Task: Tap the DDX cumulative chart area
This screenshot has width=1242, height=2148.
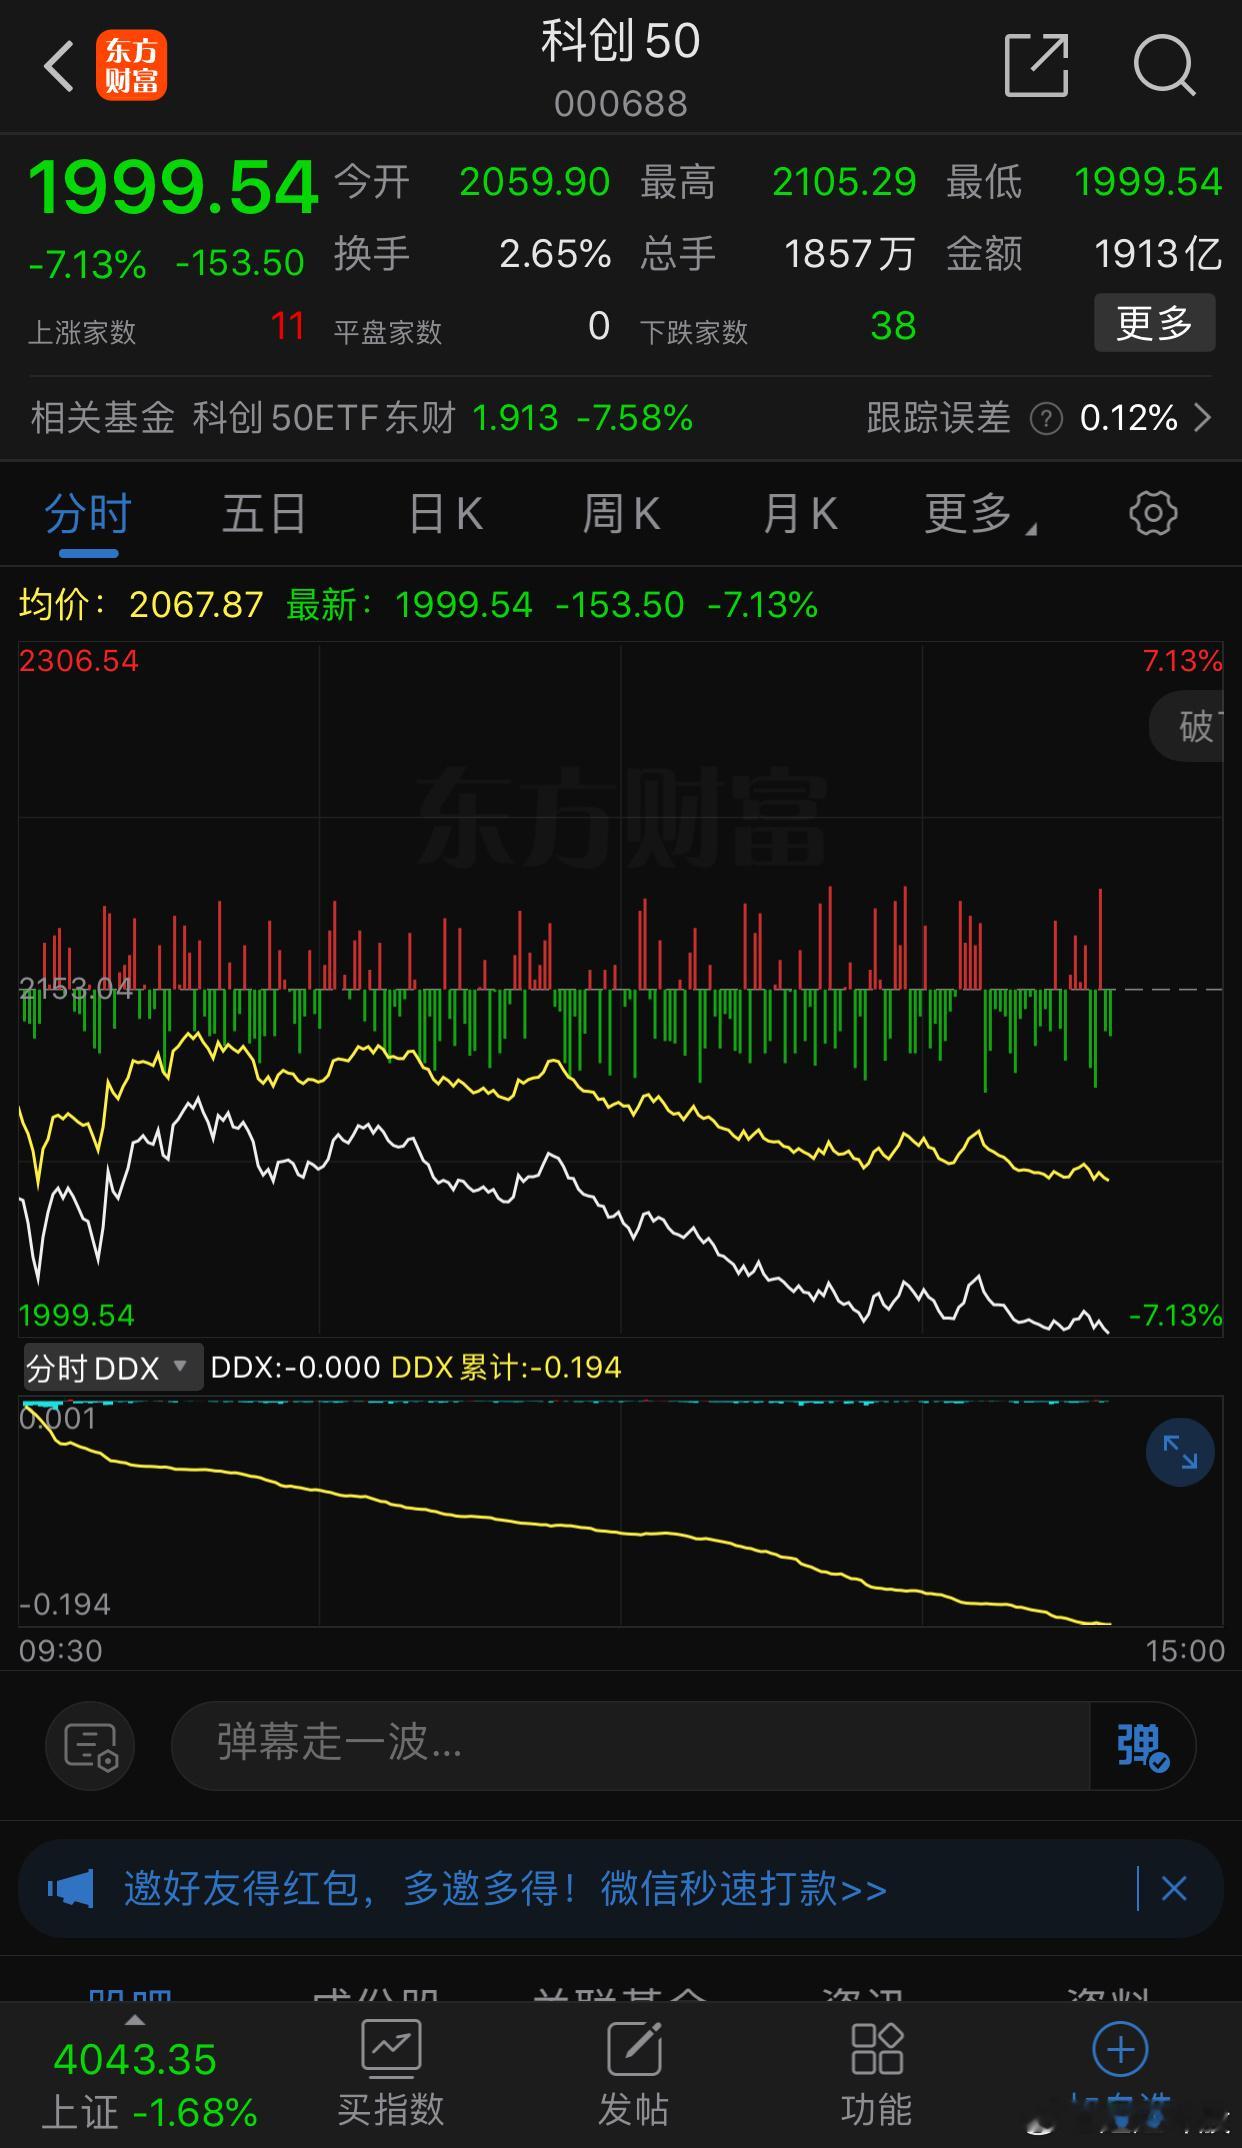Action: pos(620,1511)
